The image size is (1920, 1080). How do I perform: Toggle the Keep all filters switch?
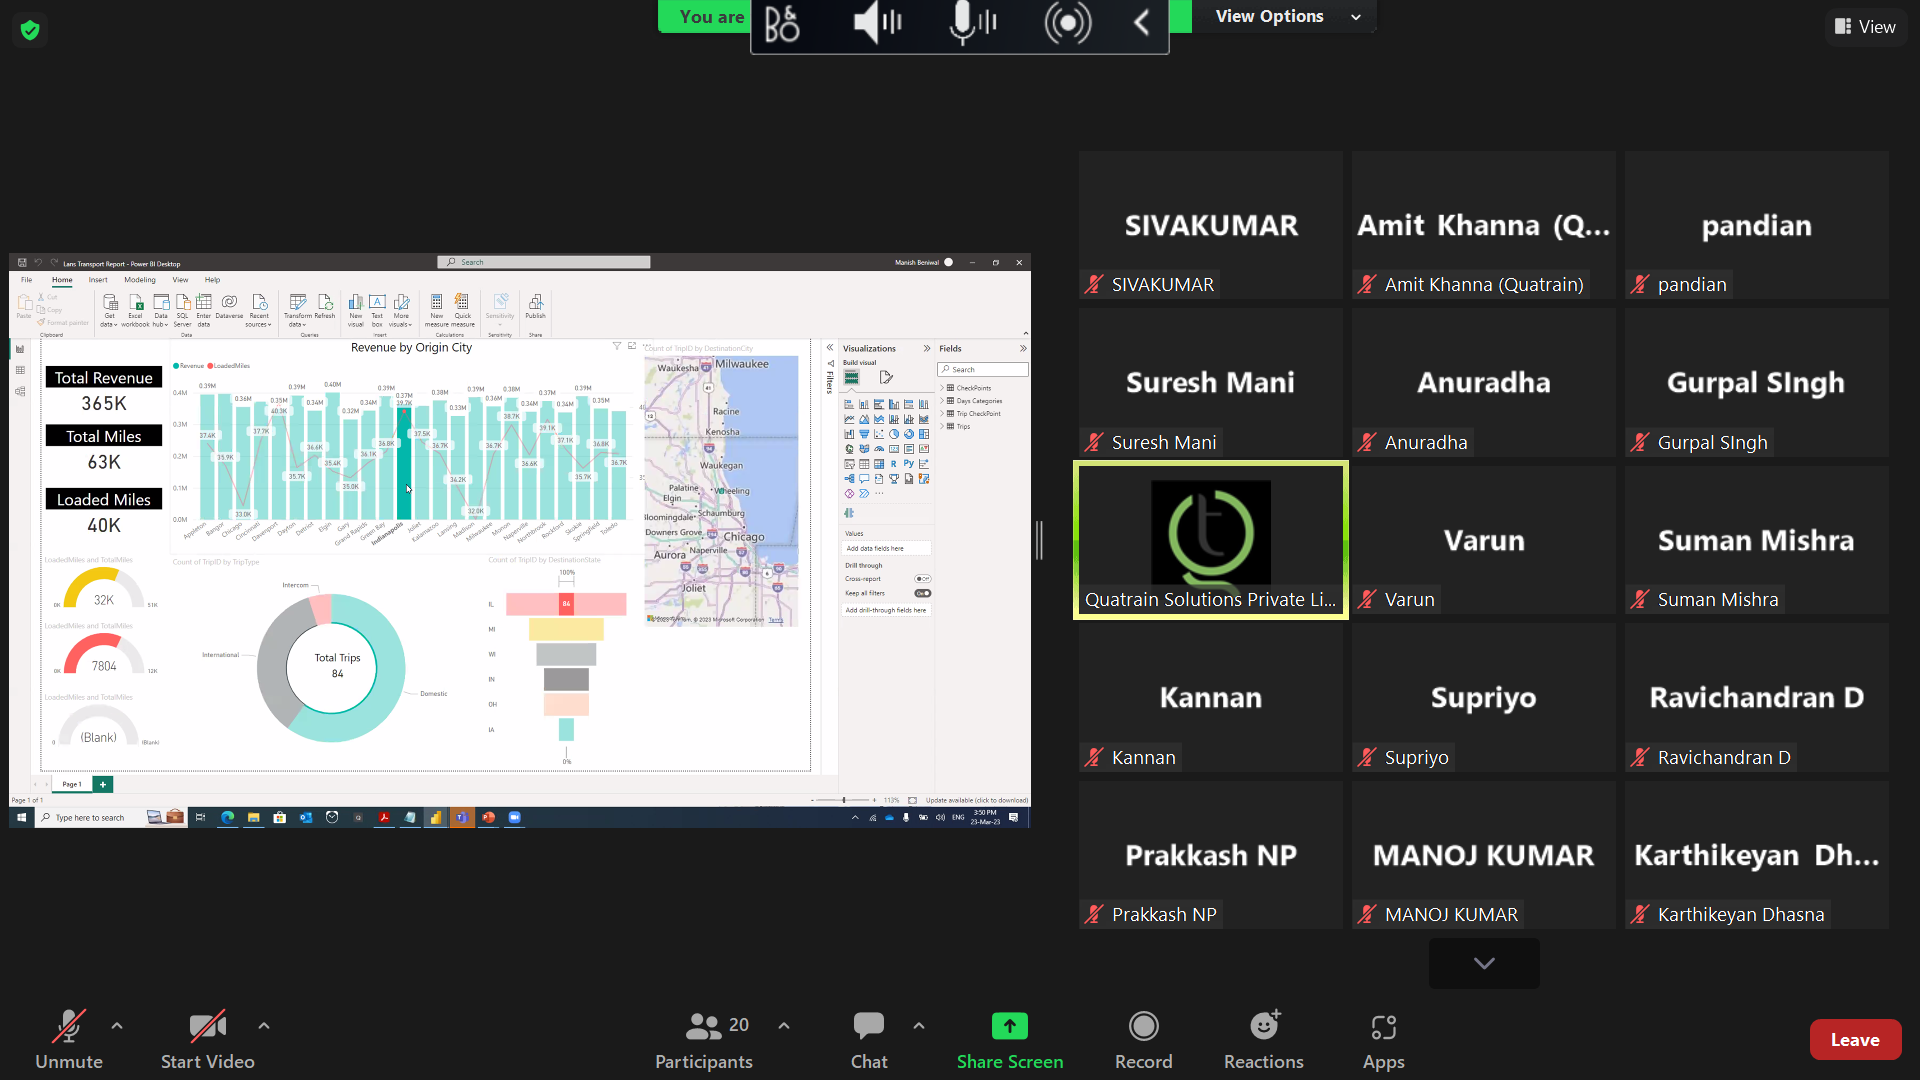tap(923, 593)
